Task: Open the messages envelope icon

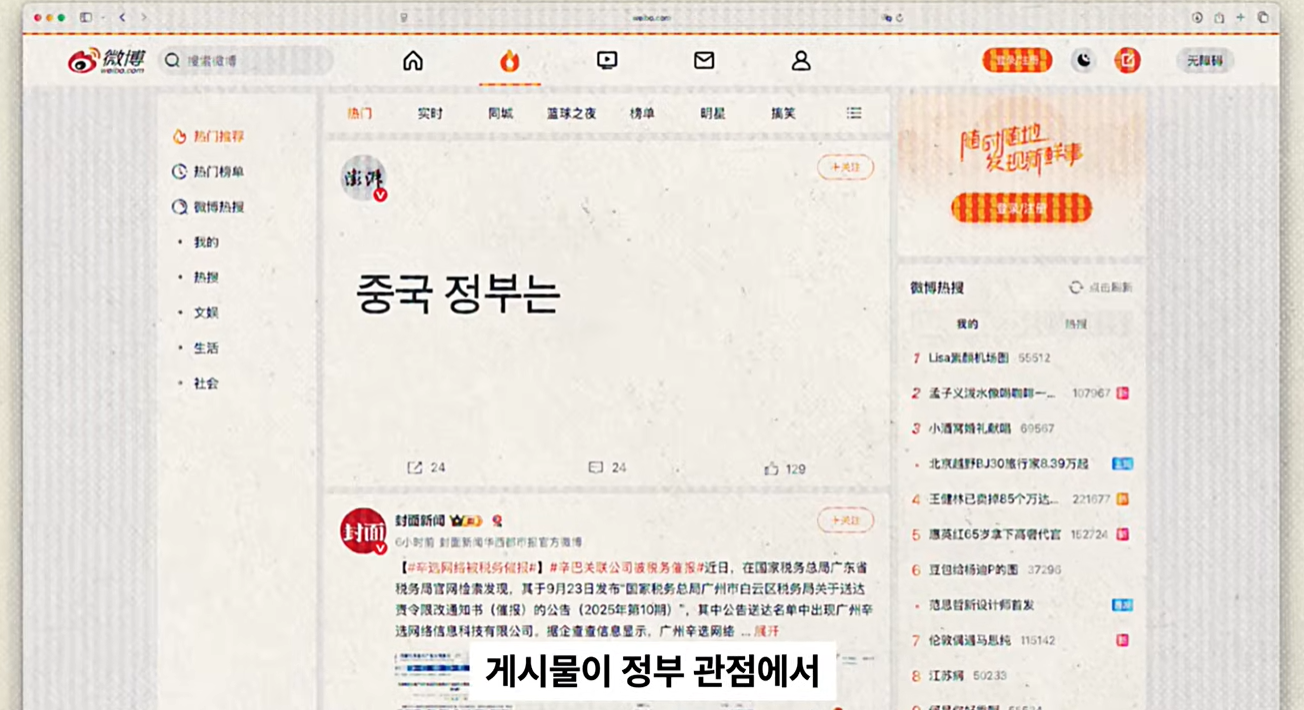Action: point(704,61)
